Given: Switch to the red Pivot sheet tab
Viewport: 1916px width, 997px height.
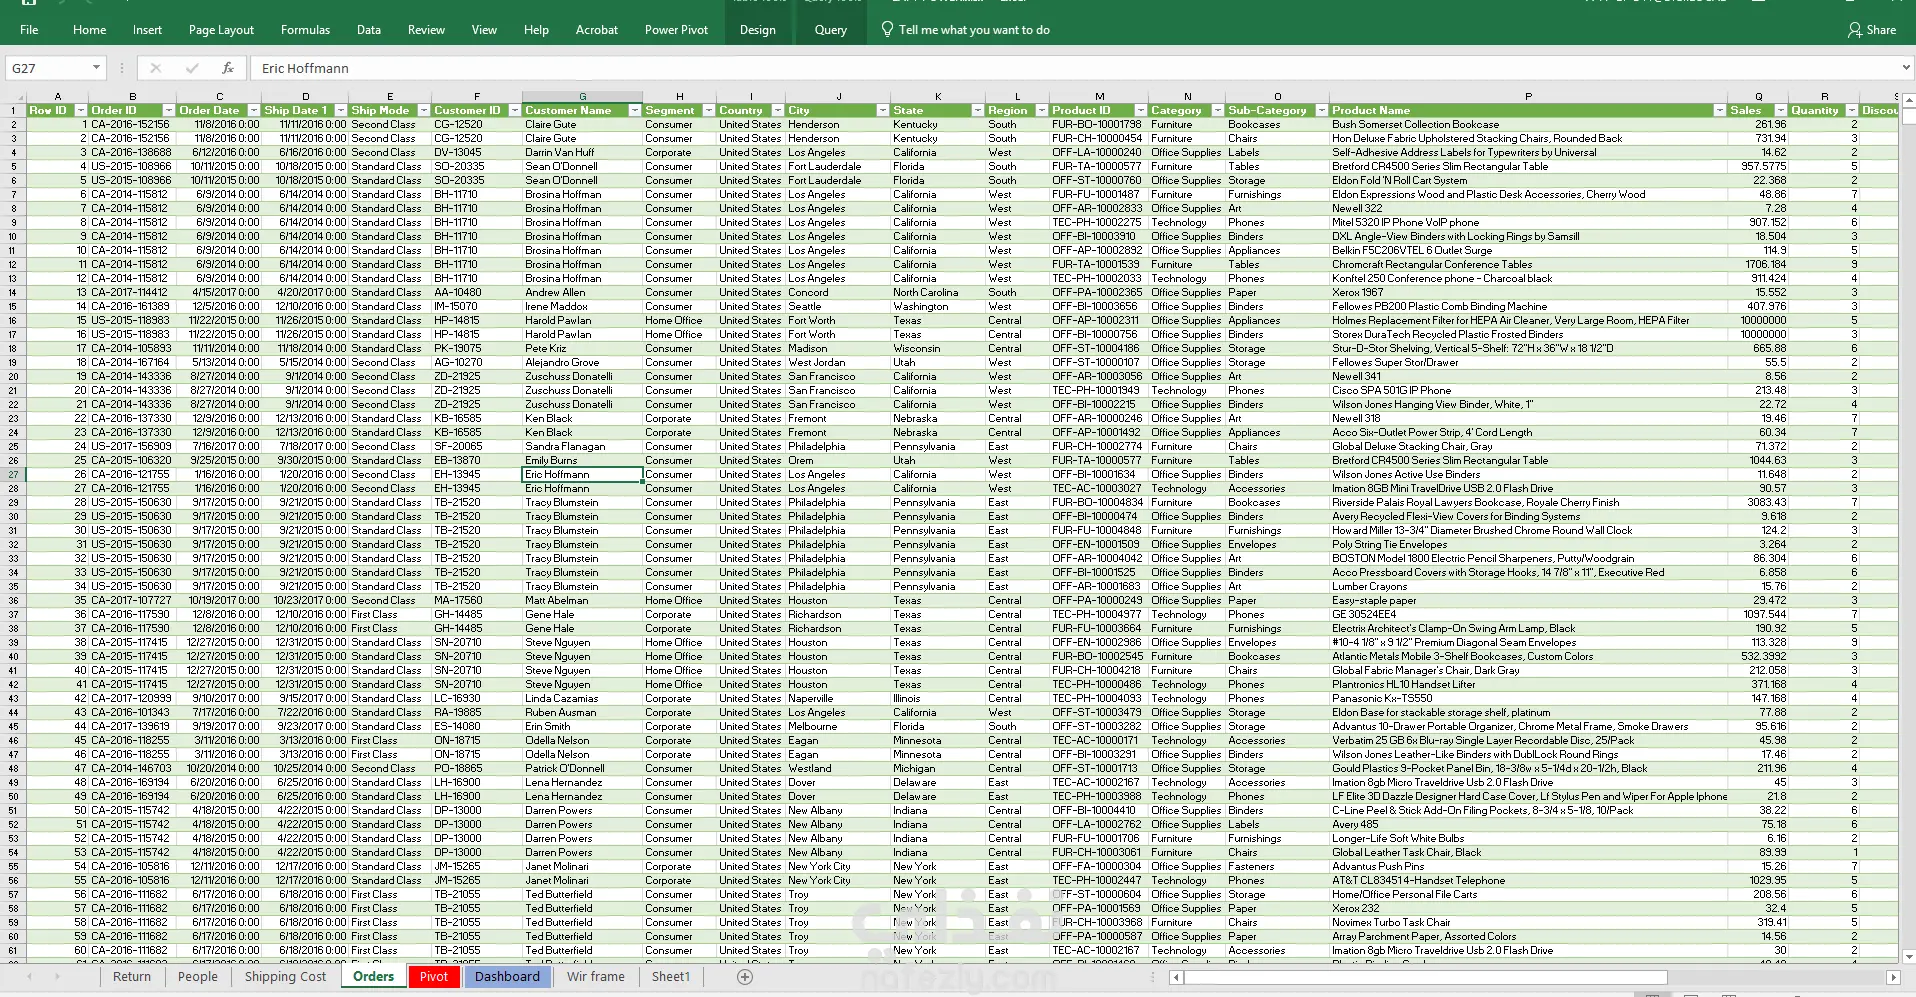Looking at the screenshot, I should pyautogui.click(x=434, y=977).
